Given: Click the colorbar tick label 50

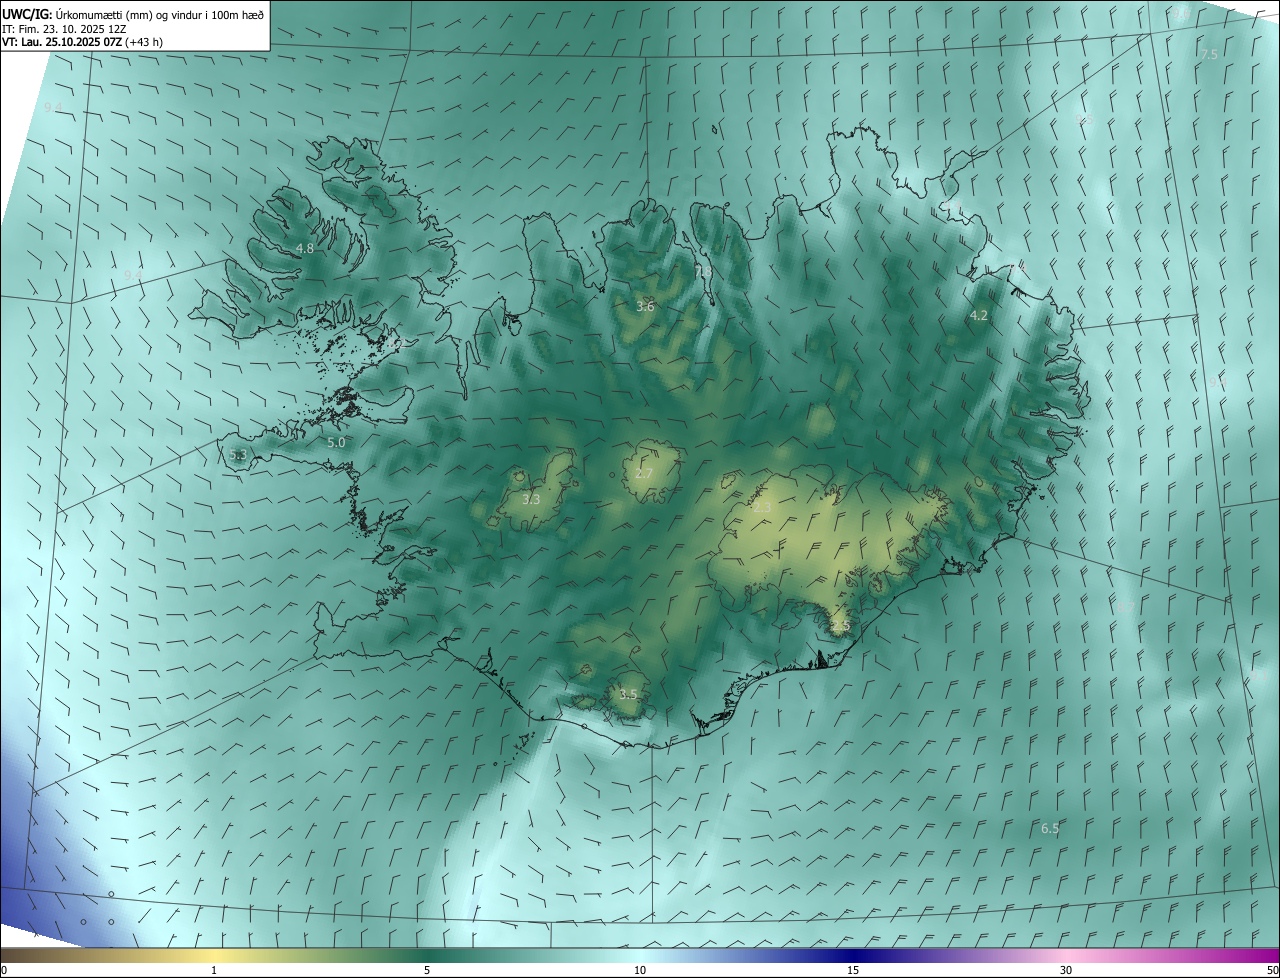Looking at the screenshot, I should click(1272, 970).
